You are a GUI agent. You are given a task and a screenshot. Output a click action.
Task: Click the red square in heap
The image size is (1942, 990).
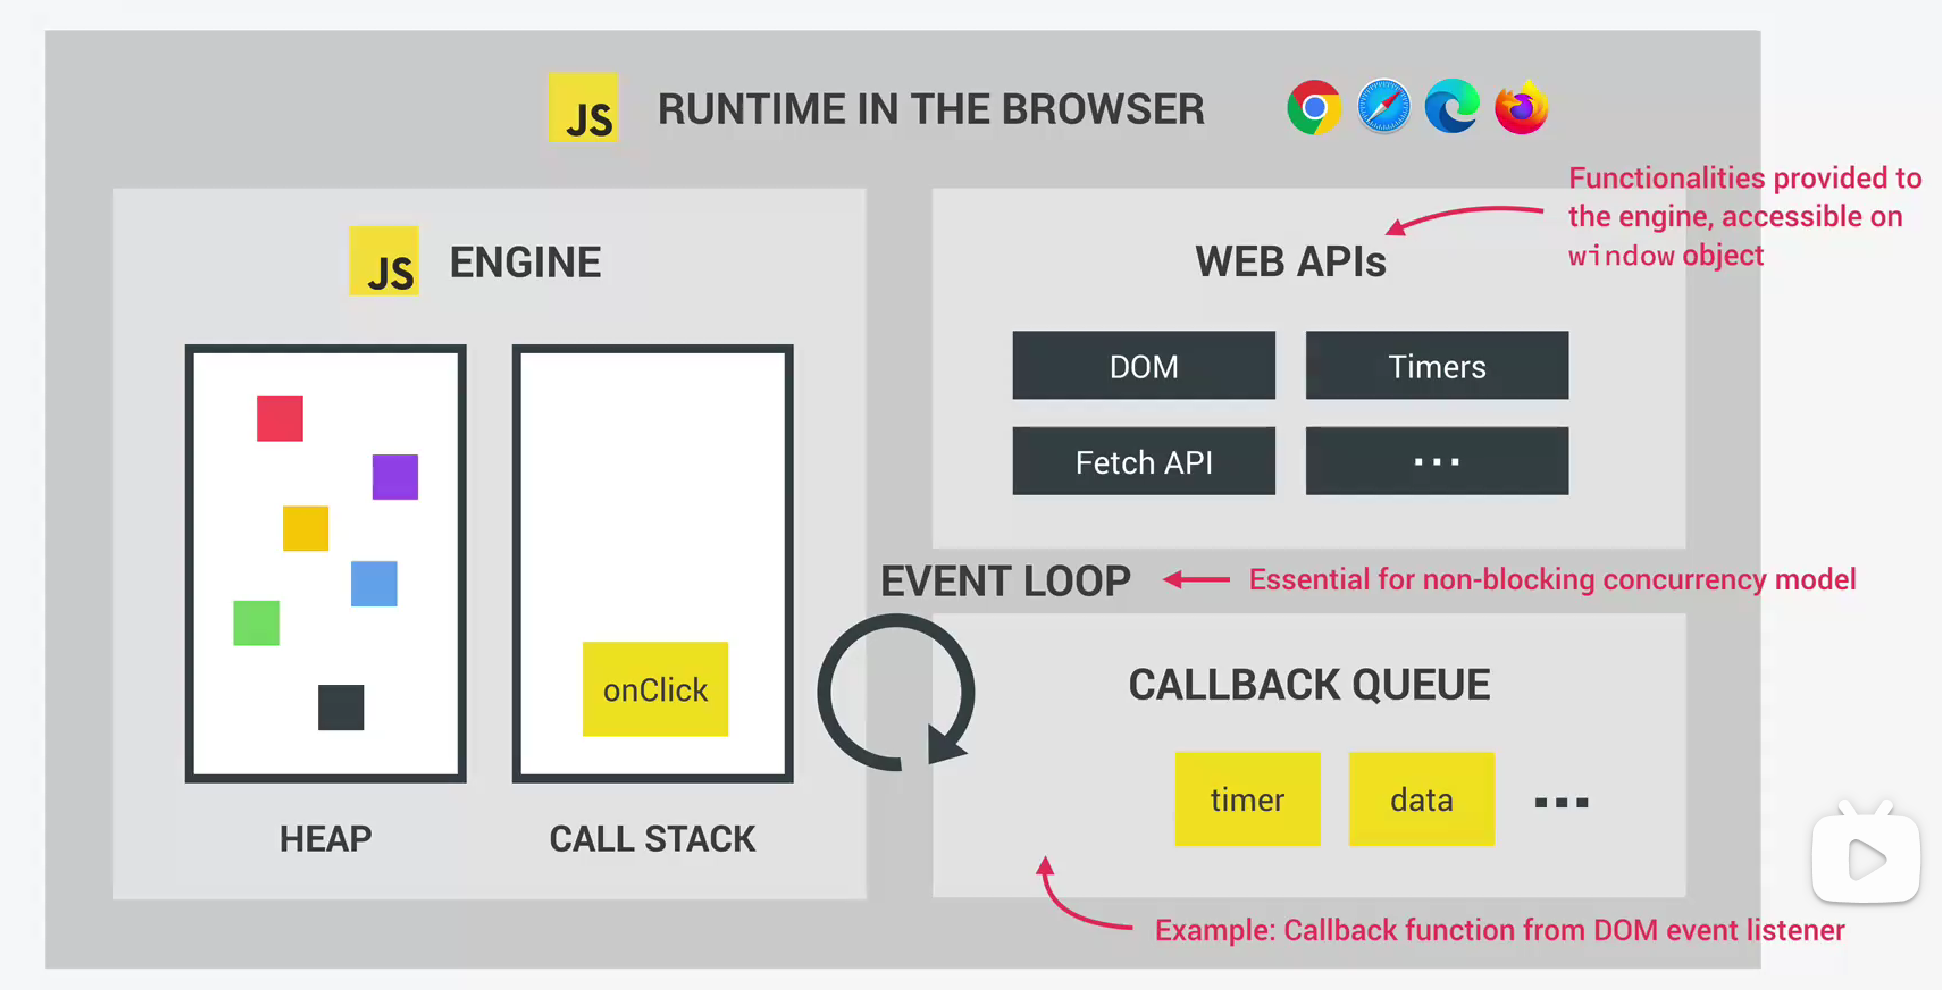[280, 418]
